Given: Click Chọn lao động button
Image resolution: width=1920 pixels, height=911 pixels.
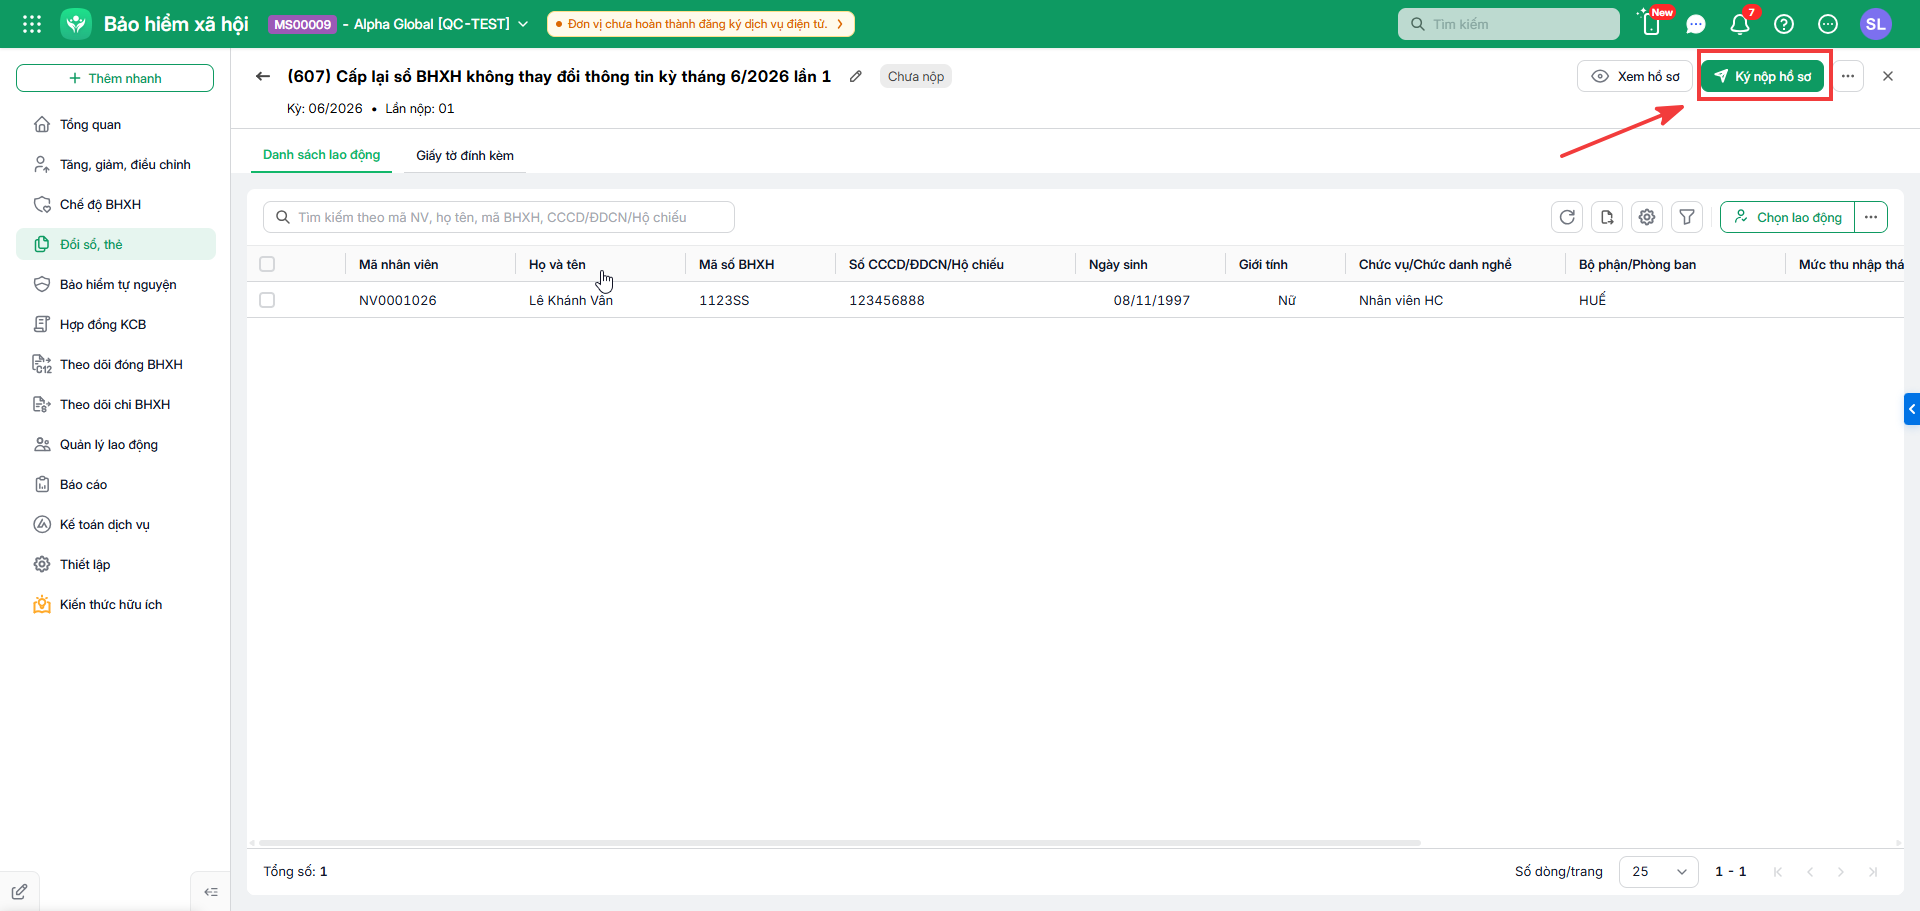Looking at the screenshot, I should coord(1787,217).
